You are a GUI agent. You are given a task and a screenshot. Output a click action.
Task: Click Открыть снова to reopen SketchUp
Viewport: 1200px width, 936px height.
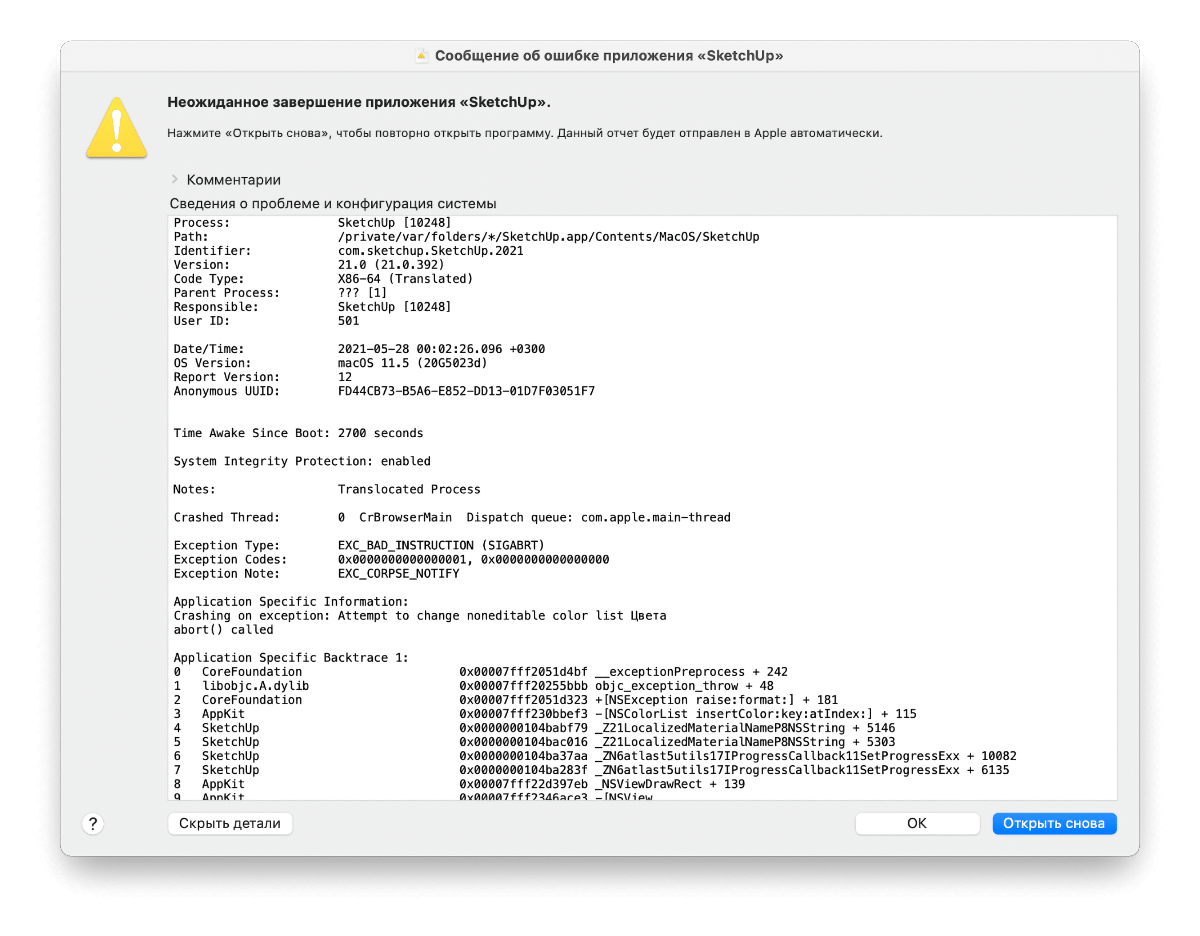[x=1054, y=824]
